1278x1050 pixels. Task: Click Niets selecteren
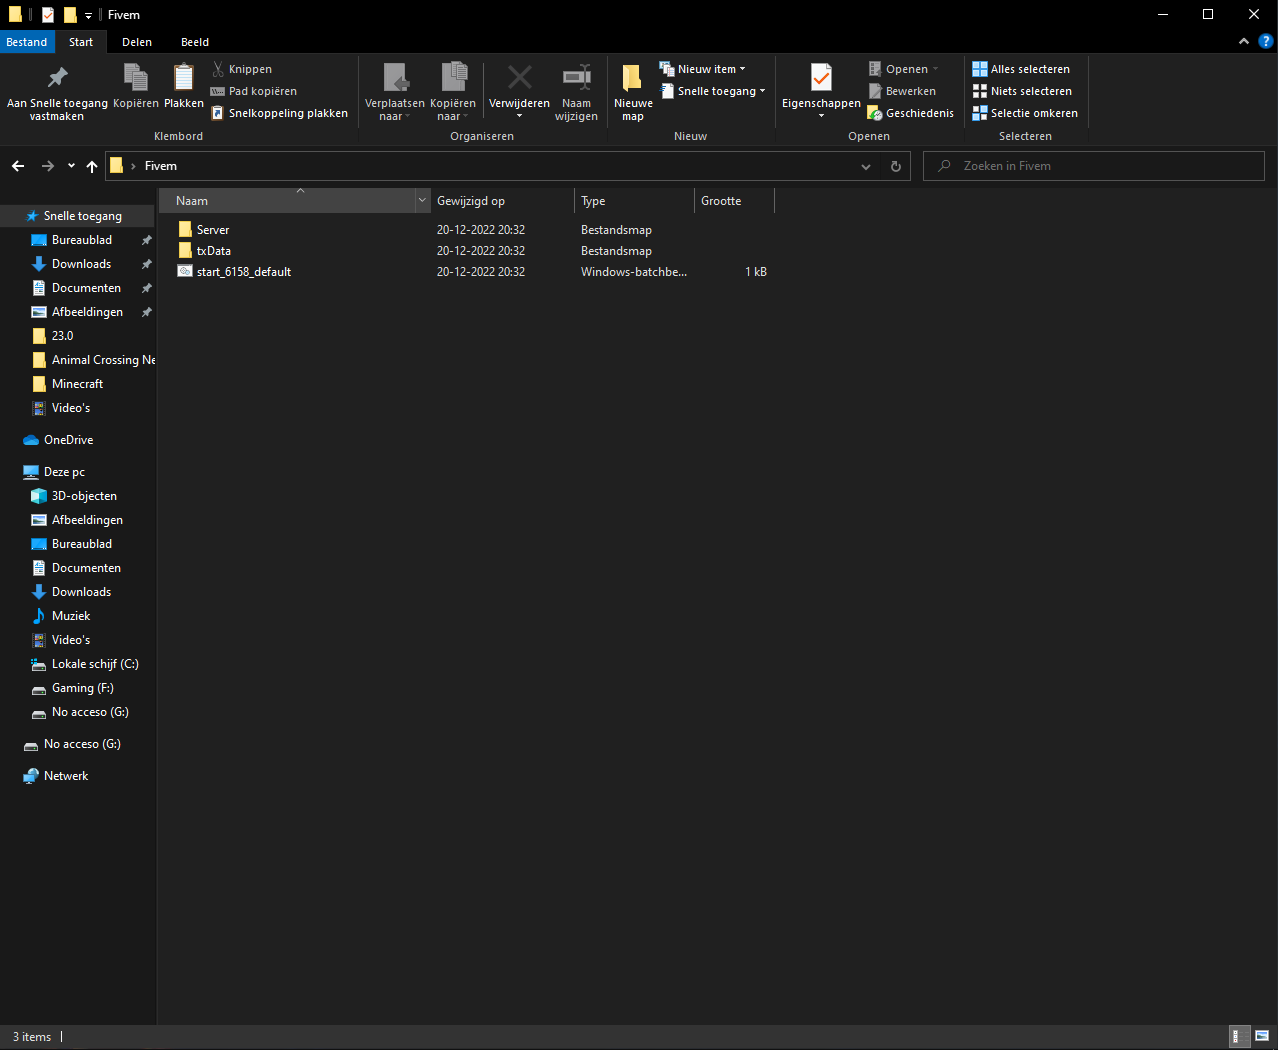click(1022, 91)
